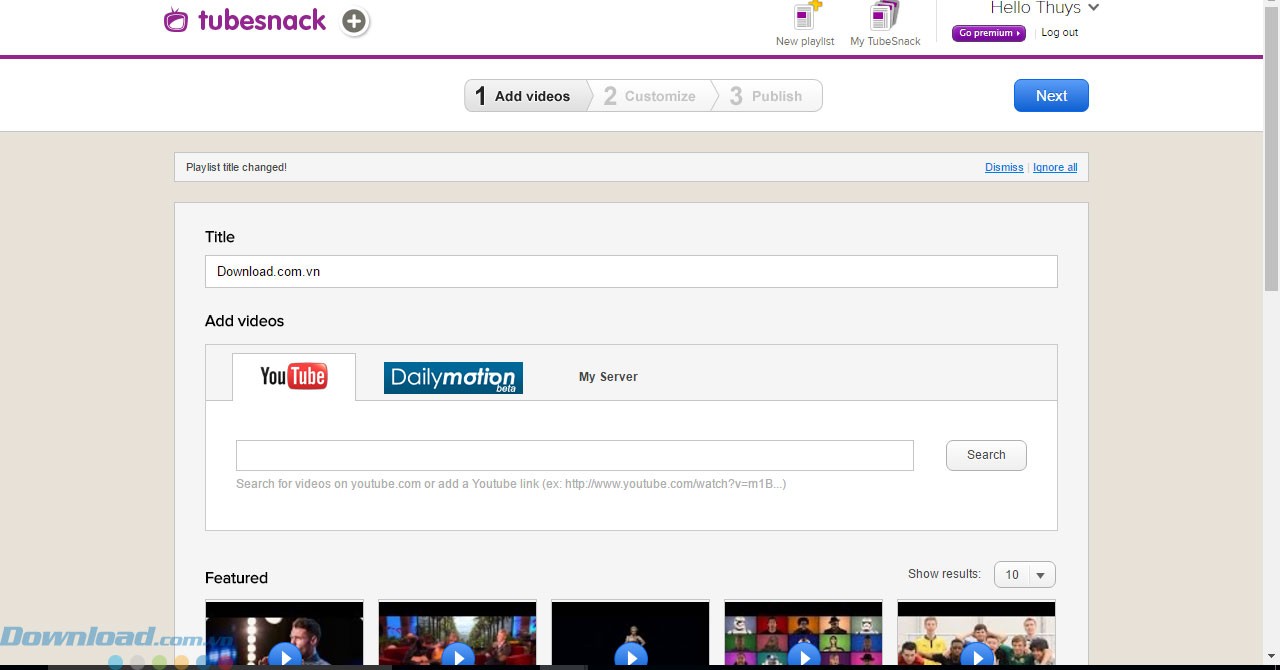Switch to the Dailymotion tab

(453, 378)
